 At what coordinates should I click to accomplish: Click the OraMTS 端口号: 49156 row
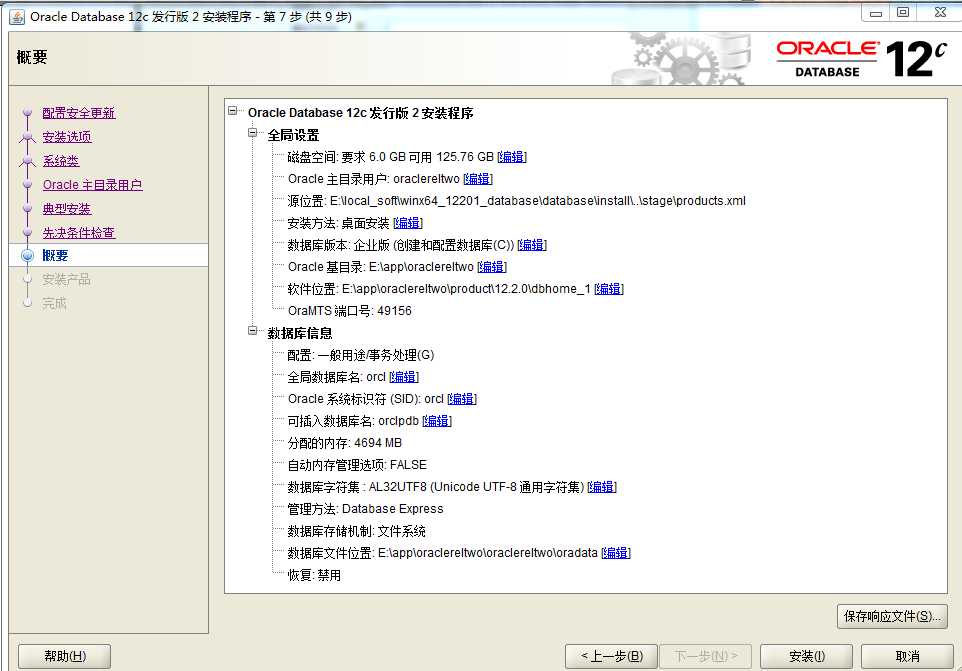[x=350, y=311]
